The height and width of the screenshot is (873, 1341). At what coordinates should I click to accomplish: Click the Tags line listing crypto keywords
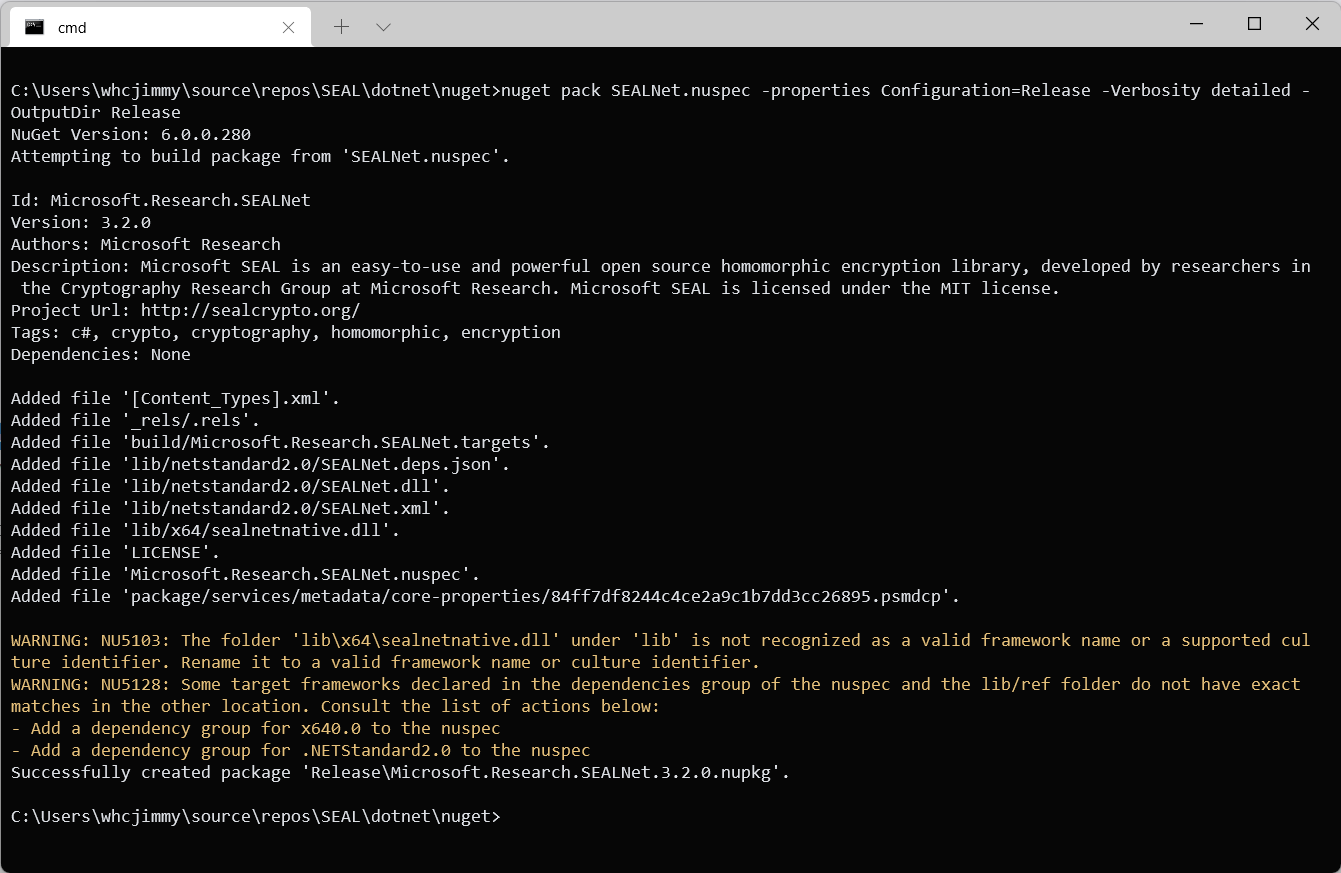tap(285, 332)
